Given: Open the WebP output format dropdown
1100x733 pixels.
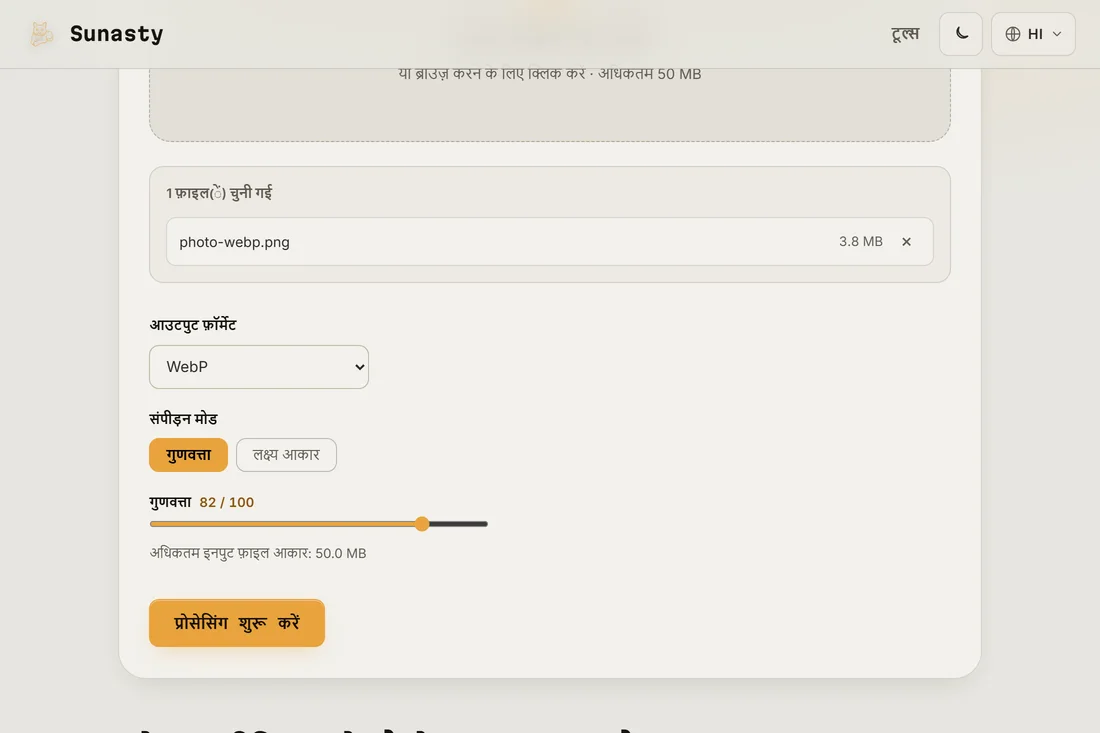Looking at the screenshot, I should coord(259,367).
